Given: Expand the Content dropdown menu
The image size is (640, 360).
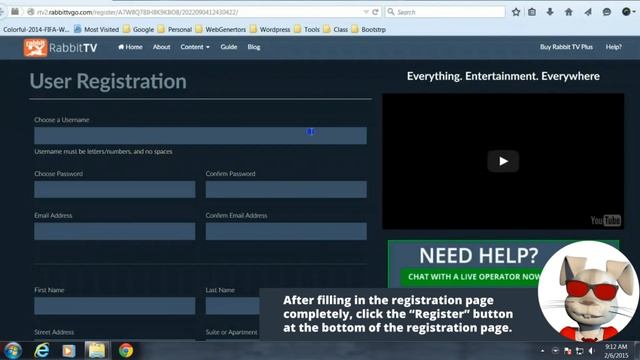Looking at the screenshot, I should click(195, 47).
